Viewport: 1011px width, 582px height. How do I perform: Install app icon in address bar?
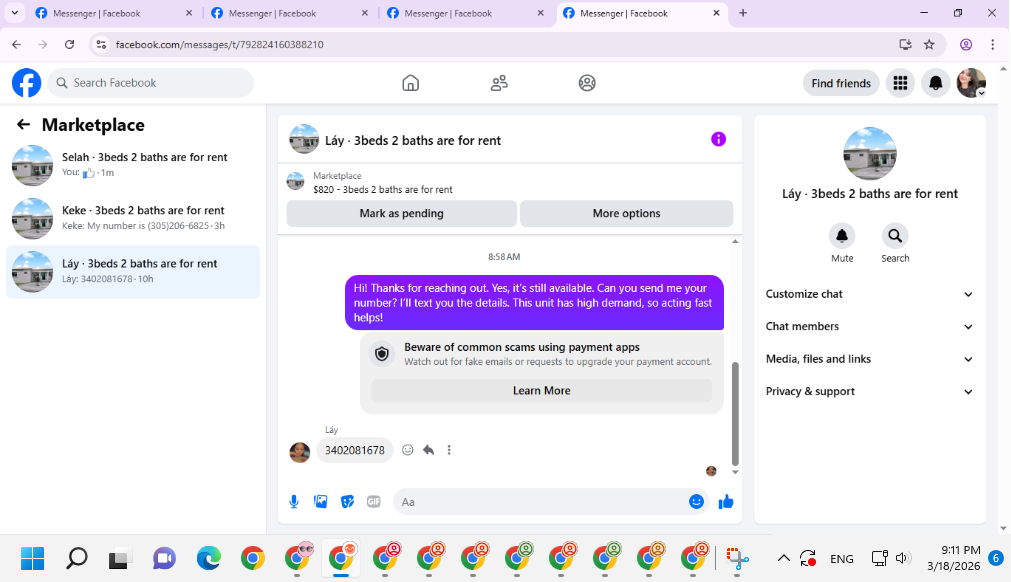[905, 44]
